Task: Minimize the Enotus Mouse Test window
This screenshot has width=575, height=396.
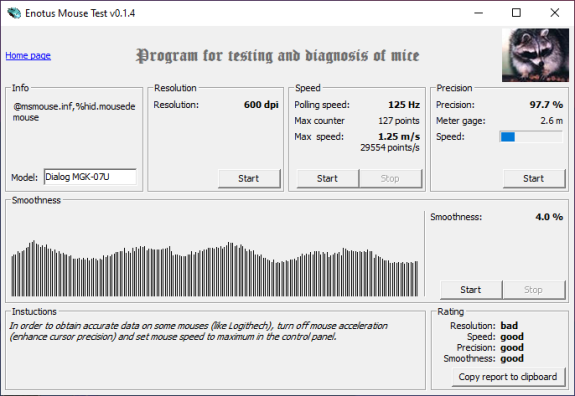Action: pos(478,13)
